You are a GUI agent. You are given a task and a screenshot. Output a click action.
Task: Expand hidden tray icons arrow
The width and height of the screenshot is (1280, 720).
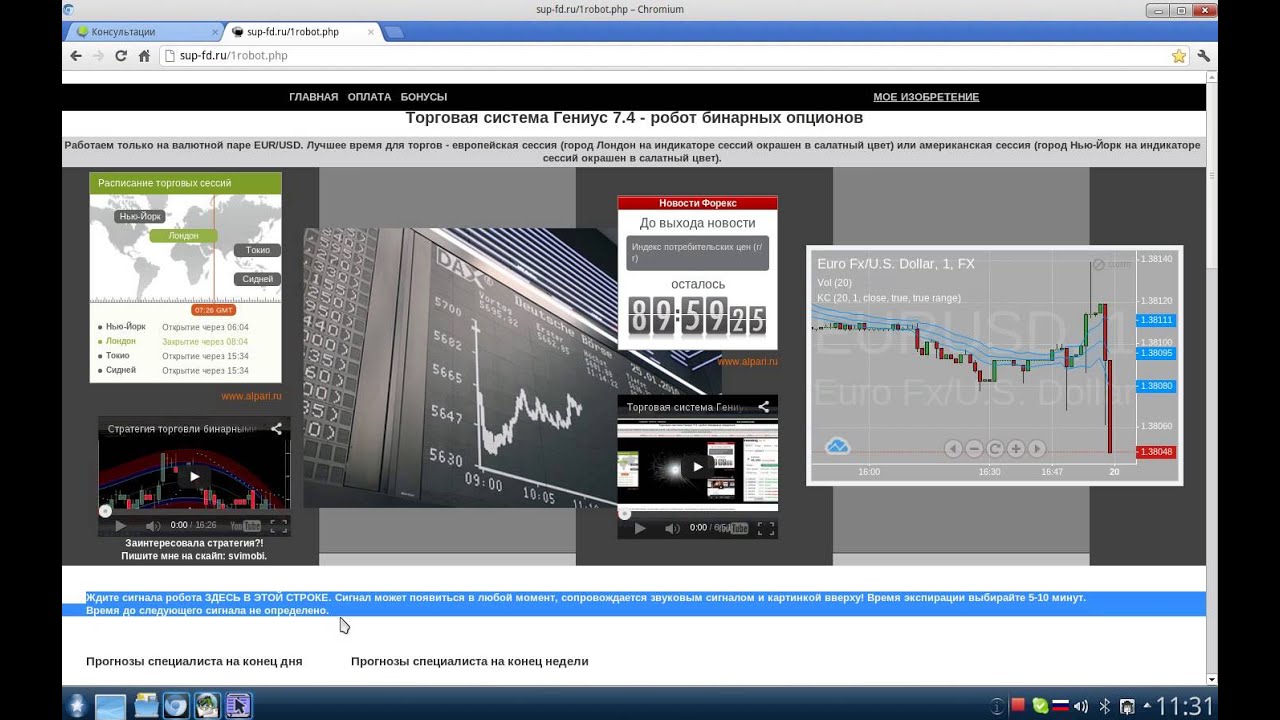(1146, 706)
